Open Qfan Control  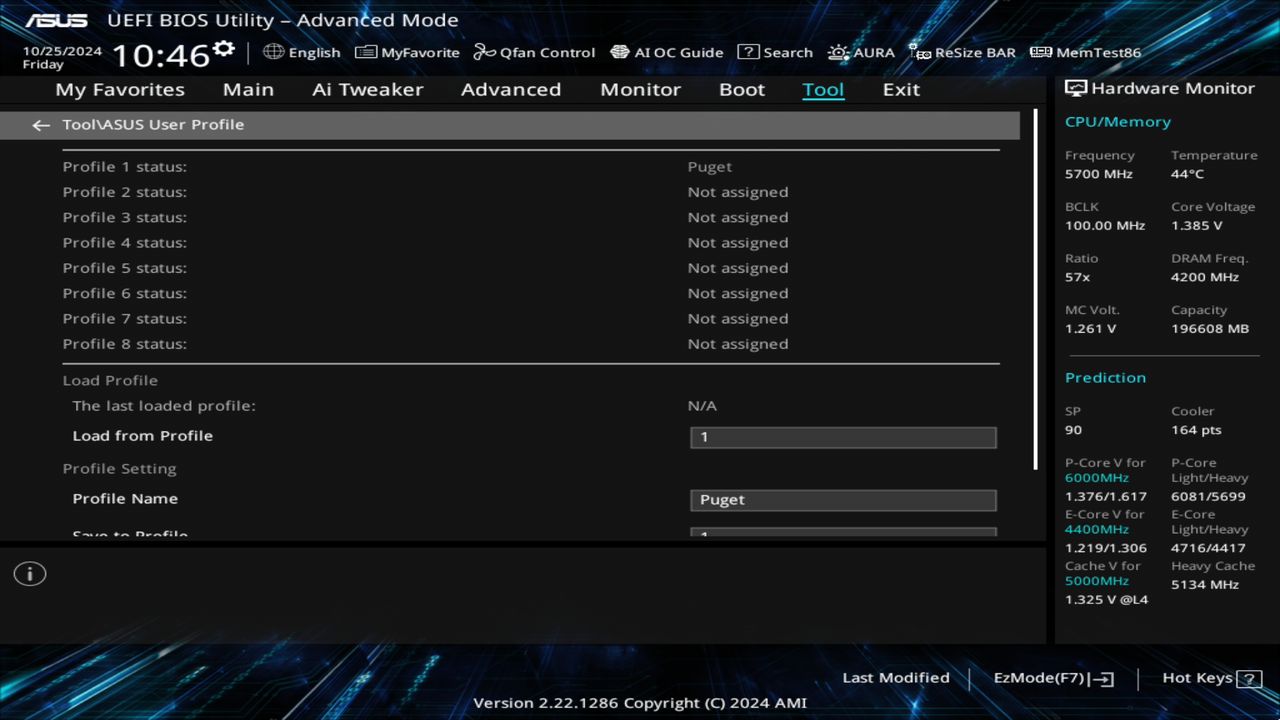[x=533, y=52]
